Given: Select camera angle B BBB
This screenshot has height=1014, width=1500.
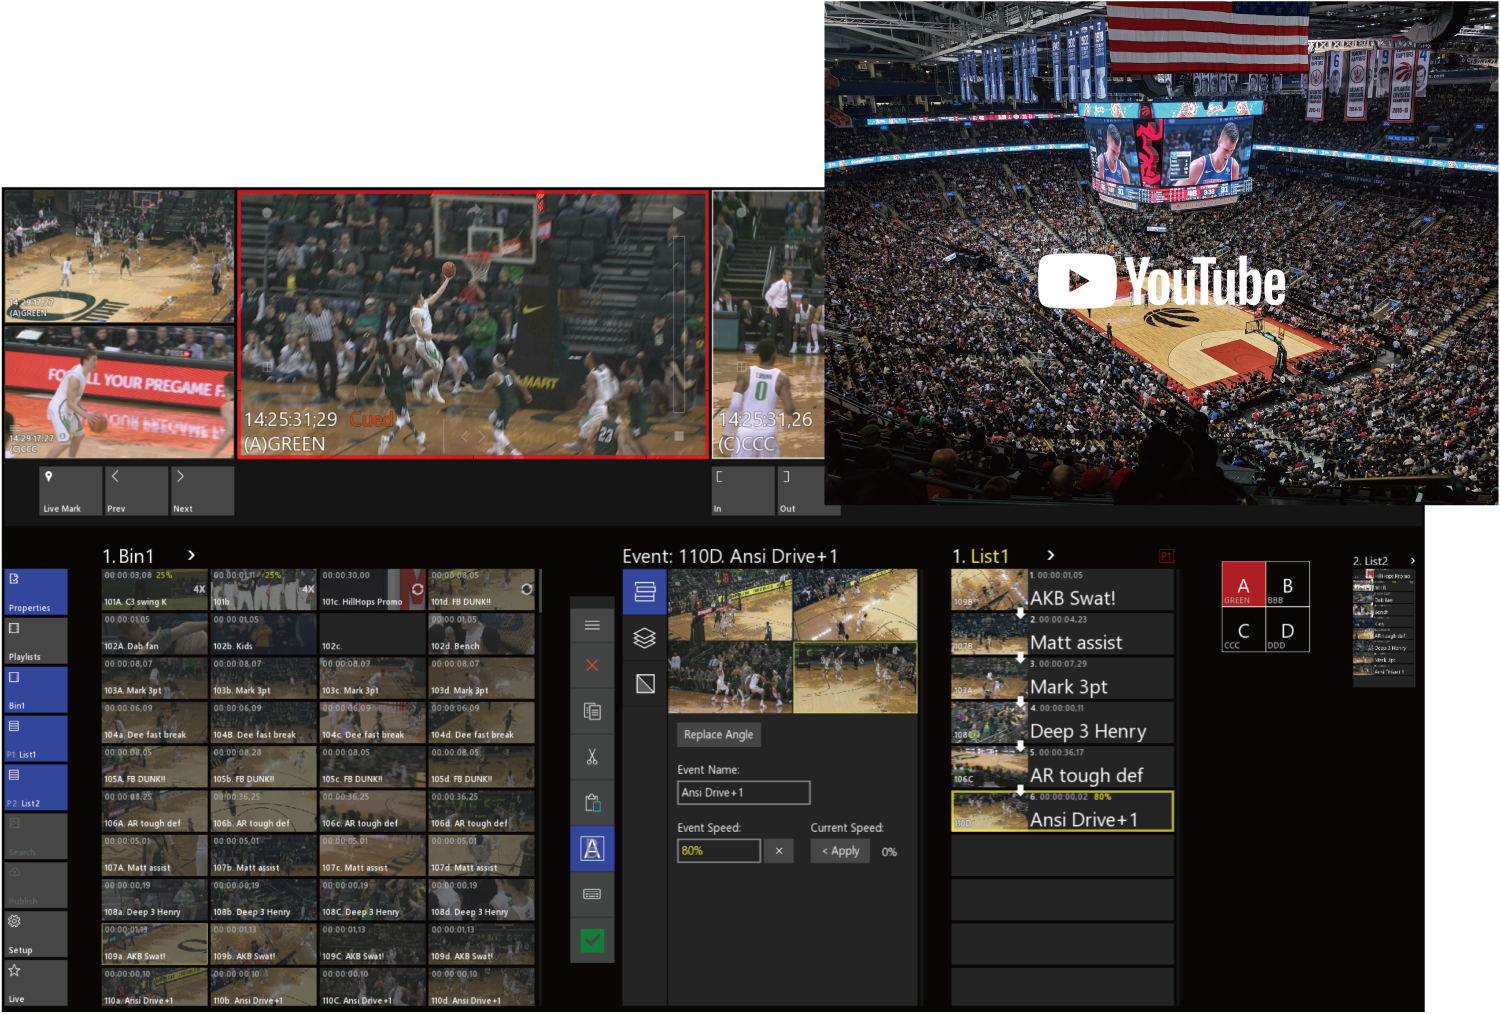Looking at the screenshot, I should 1288,585.
